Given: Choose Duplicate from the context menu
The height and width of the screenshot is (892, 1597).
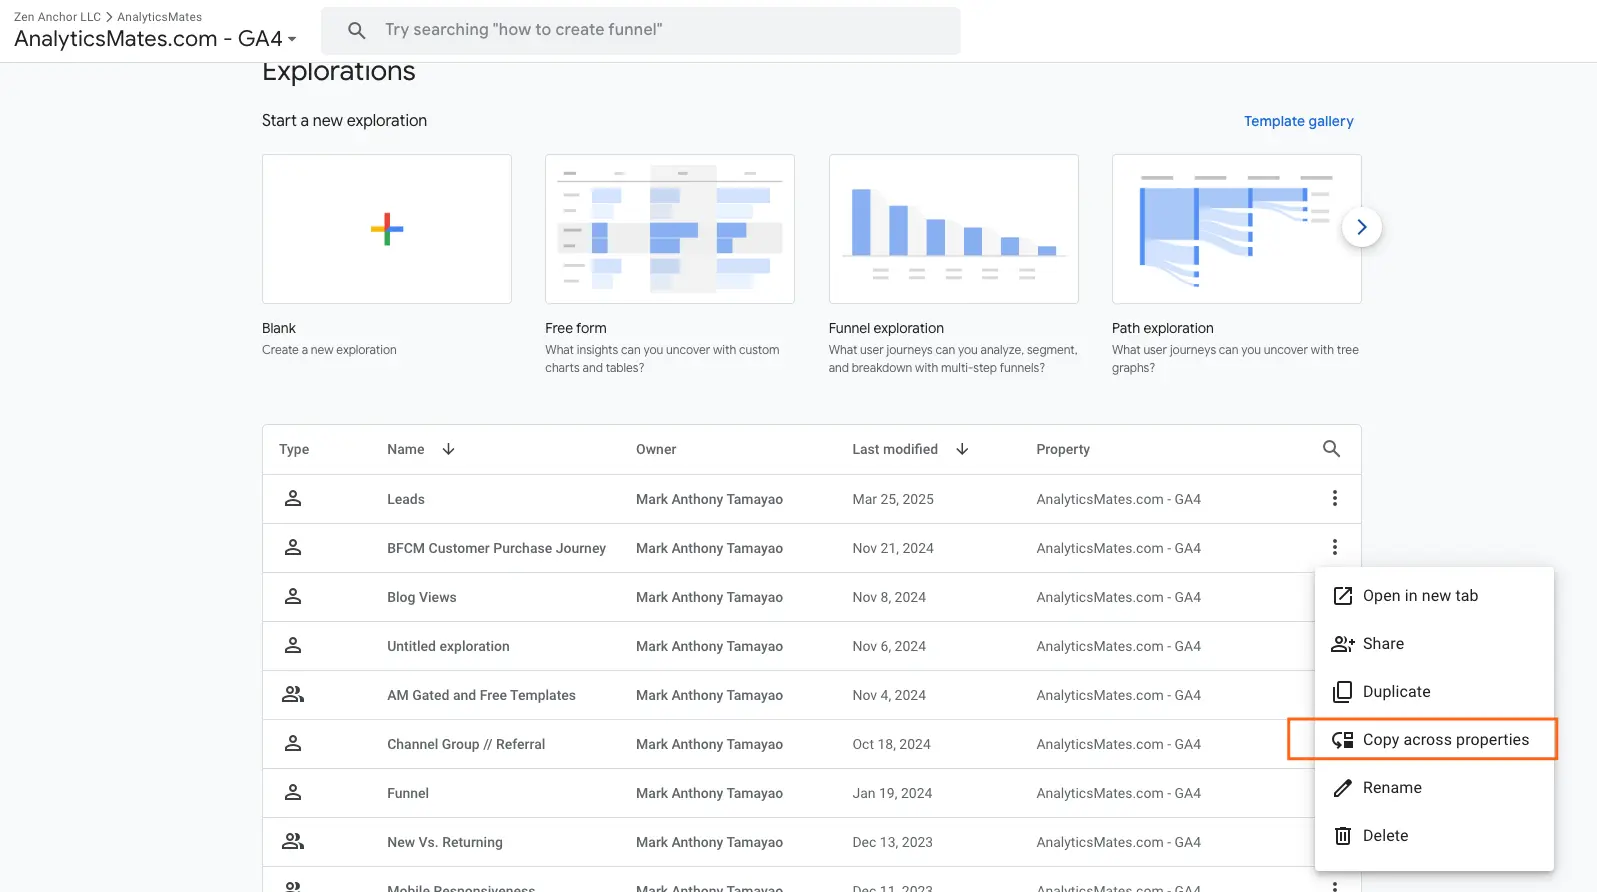Looking at the screenshot, I should (x=1434, y=692).
